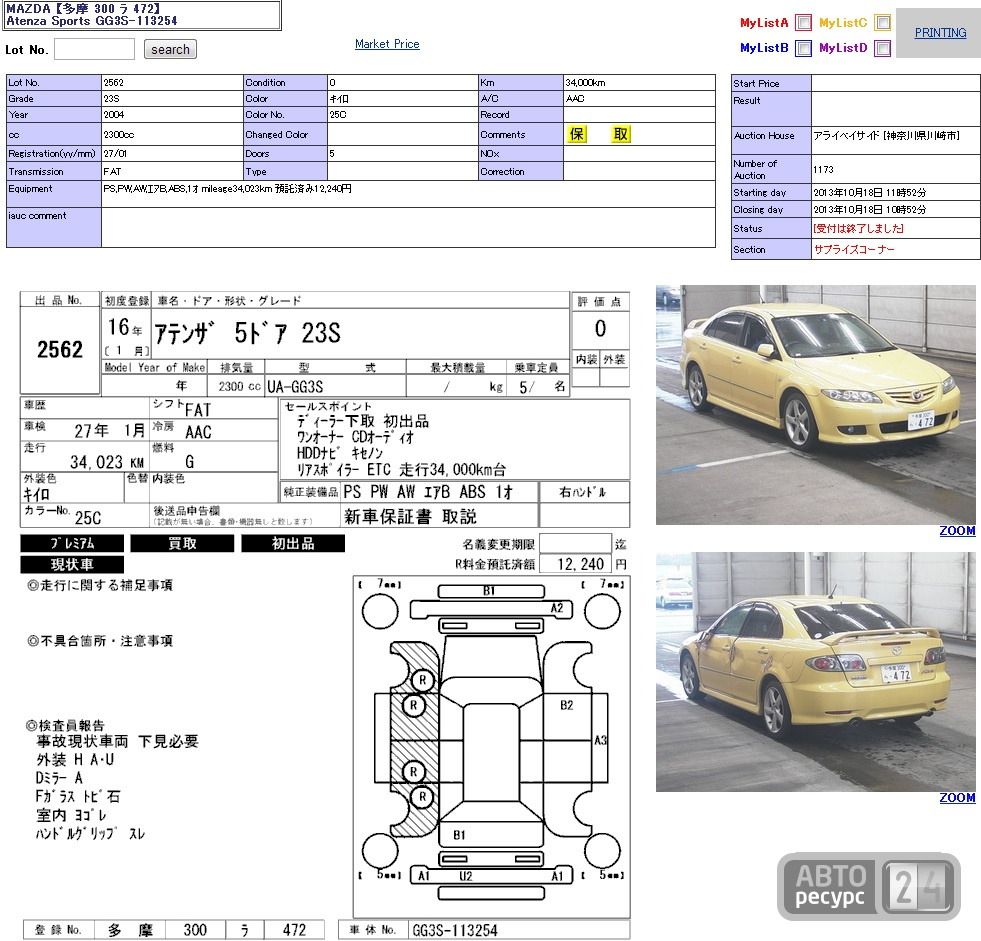Click the 現状車 black label
This screenshot has height=941, width=981.
click(x=72, y=564)
